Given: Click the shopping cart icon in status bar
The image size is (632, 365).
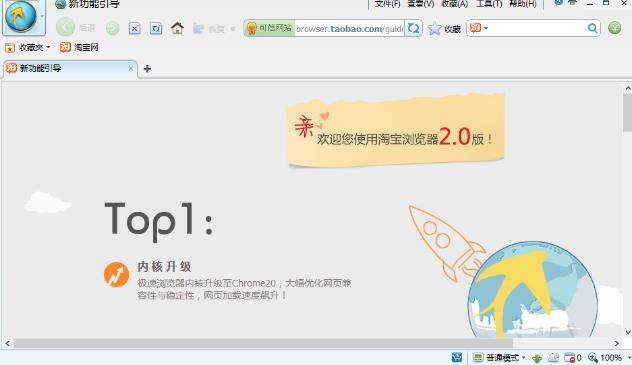Looking at the screenshot, I should coord(457,357).
